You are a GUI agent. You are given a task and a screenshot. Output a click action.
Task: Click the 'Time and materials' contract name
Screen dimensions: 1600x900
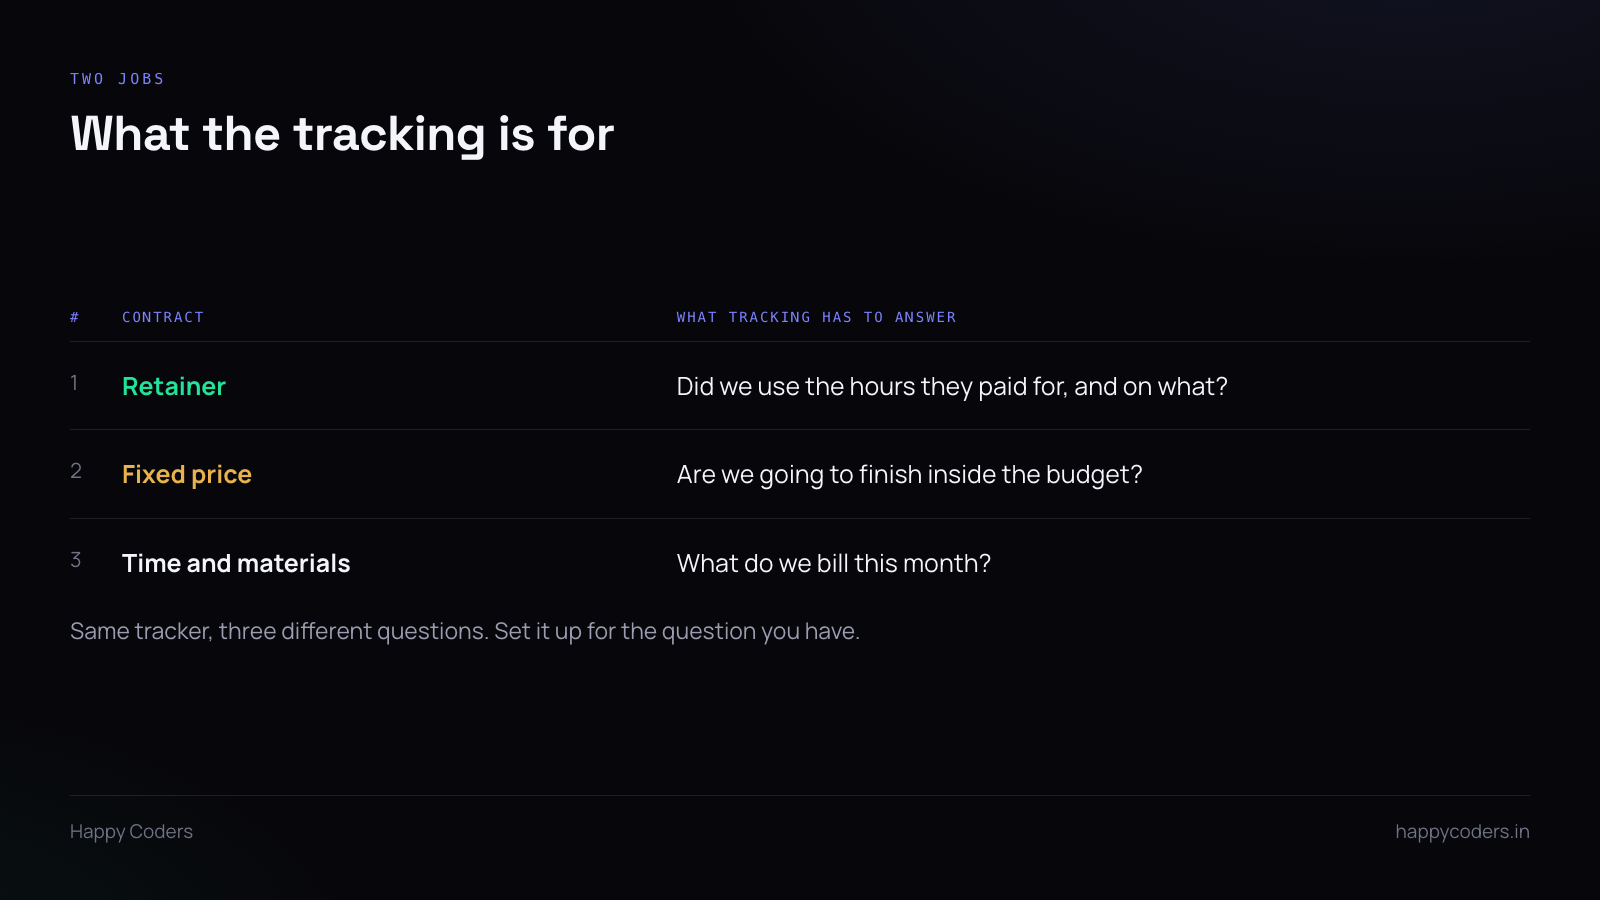236,563
